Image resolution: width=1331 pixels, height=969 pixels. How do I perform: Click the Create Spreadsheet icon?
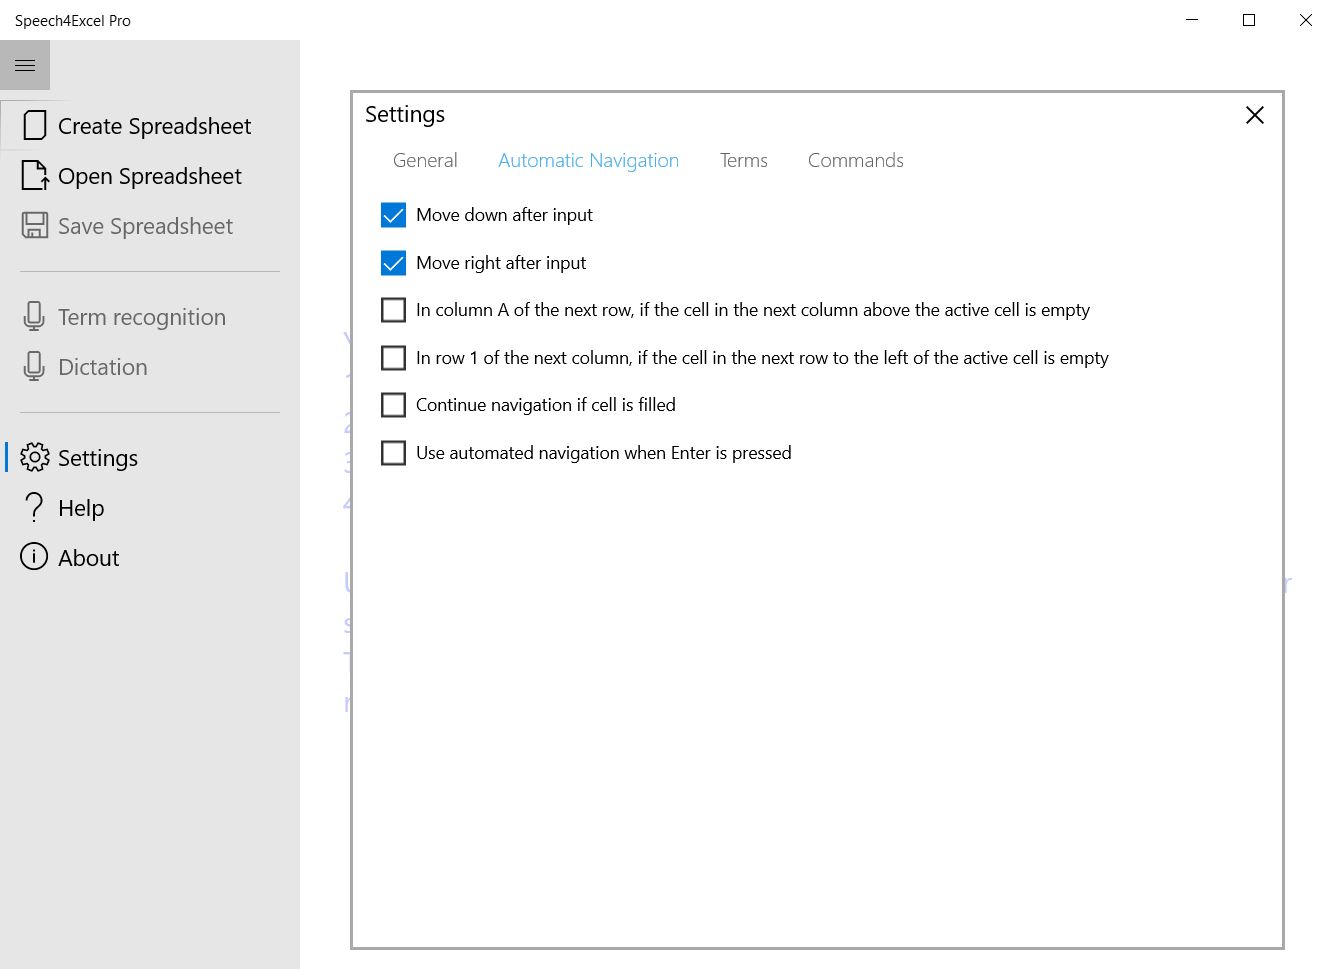pyautogui.click(x=34, y=126)
